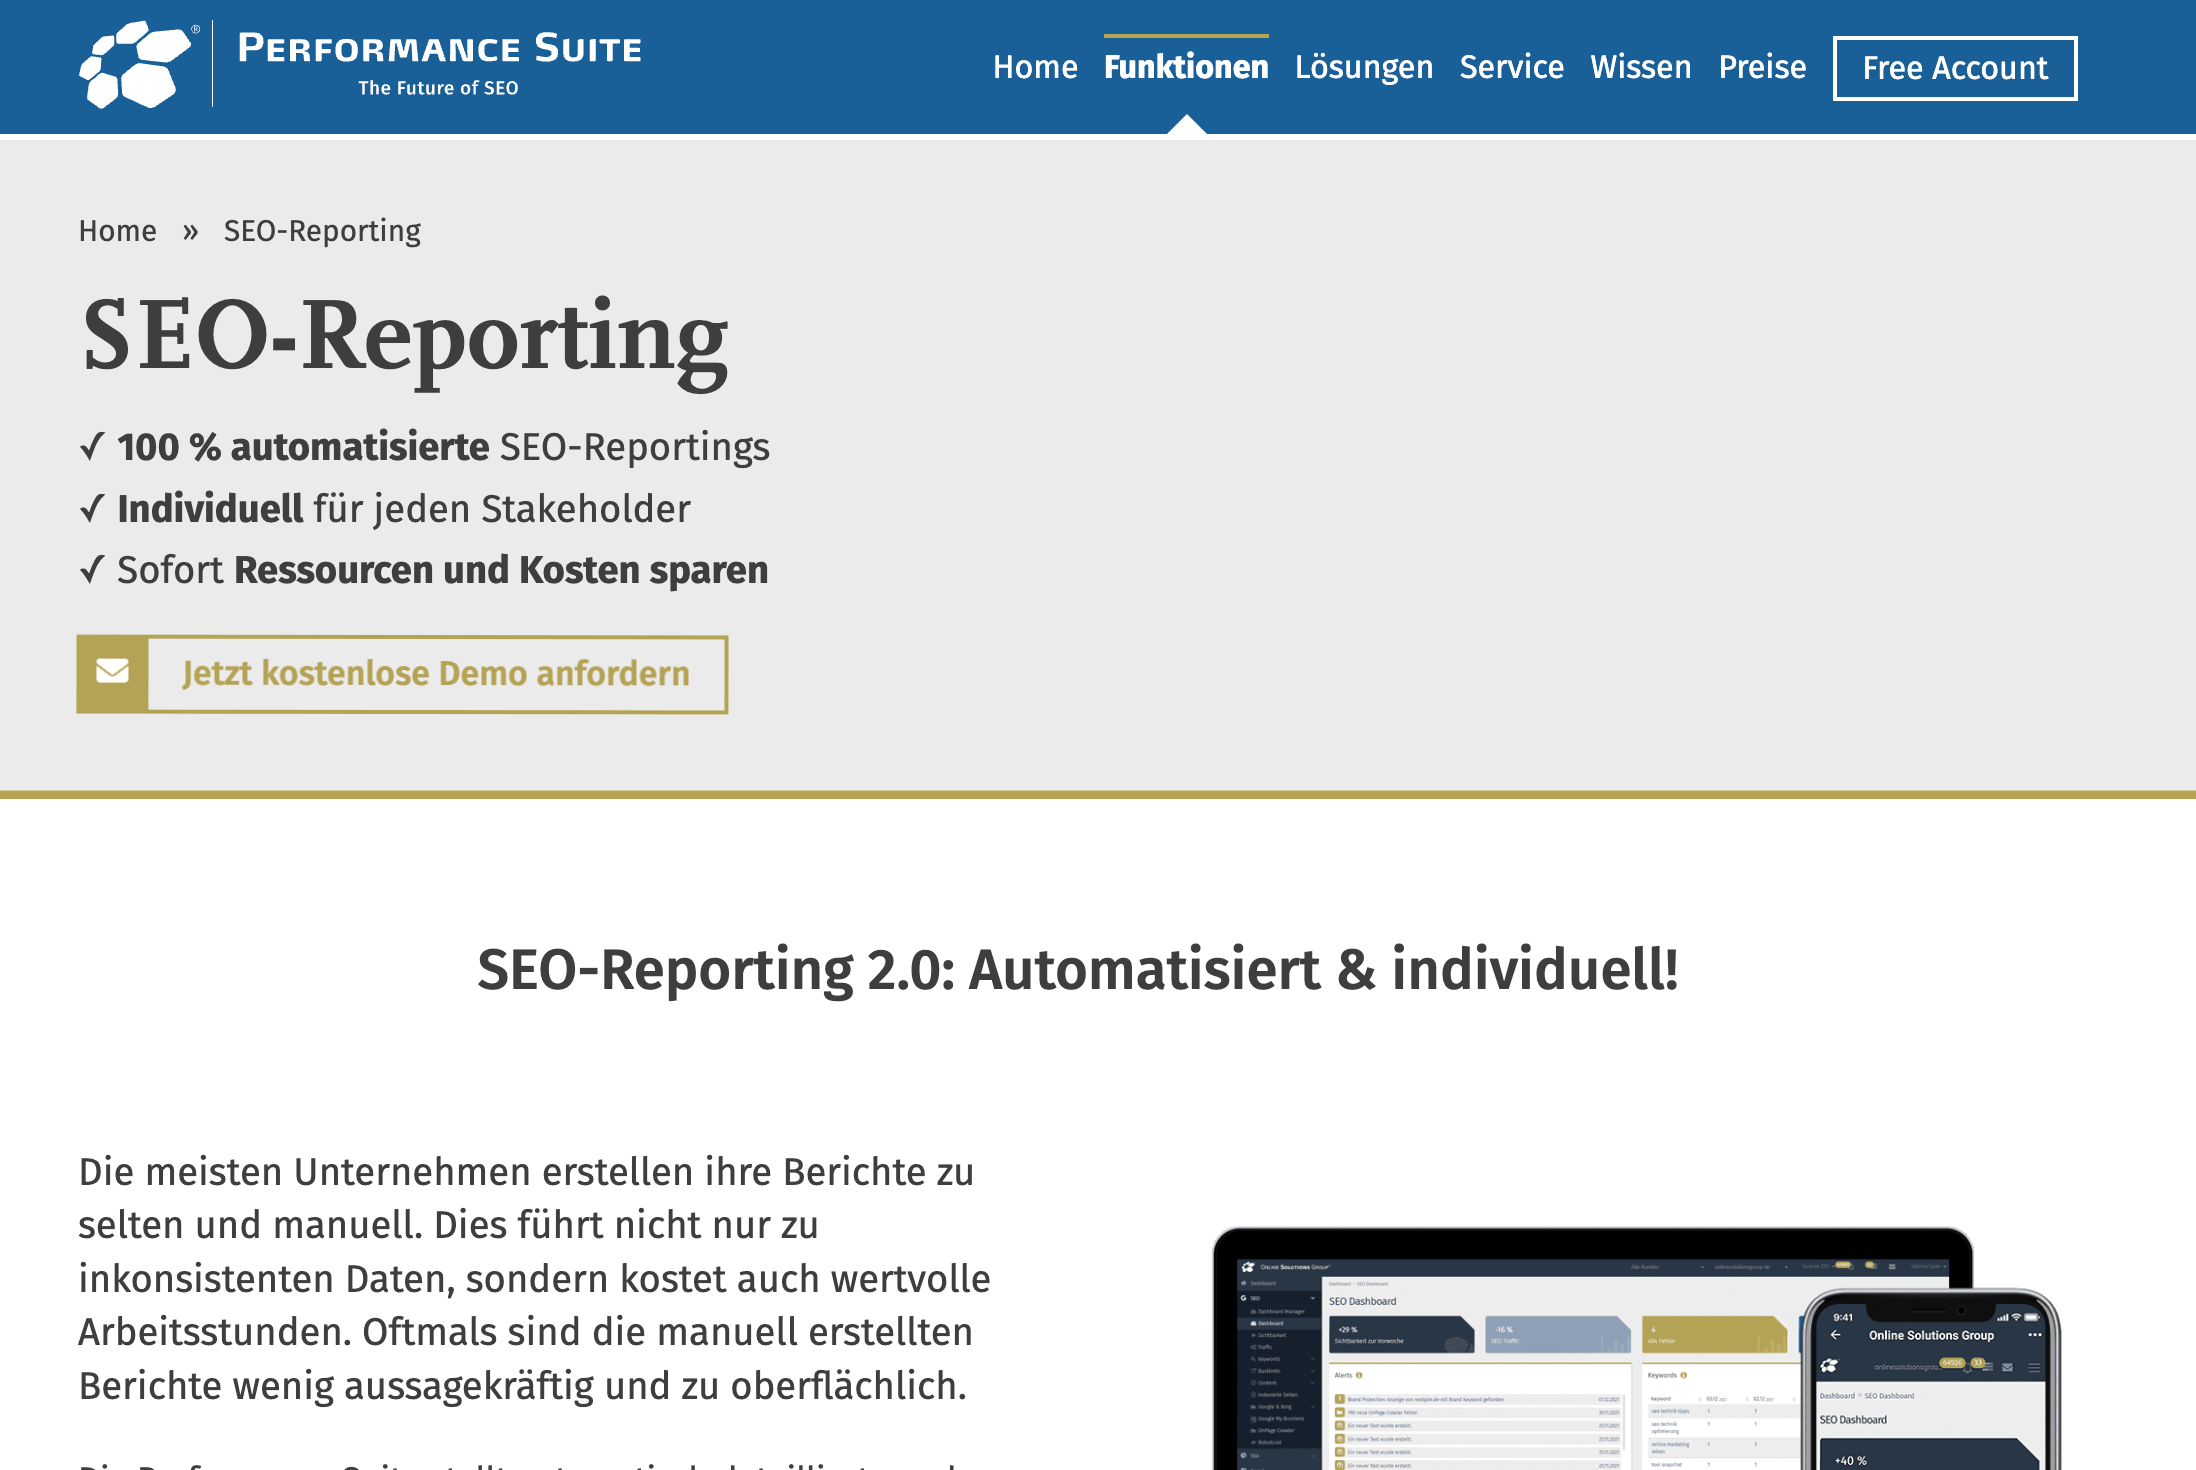This screenshot has height=1470, width=2196.
Task: Click the checkmark icon next to Individuell
Action: click(90, 507)
